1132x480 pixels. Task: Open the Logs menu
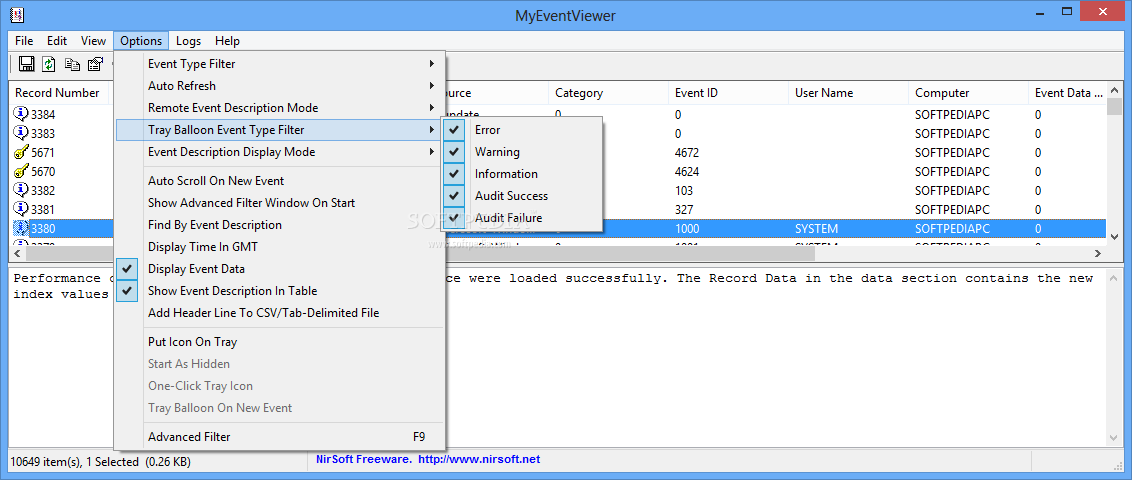pyautogui.click(x=188, y=41)
